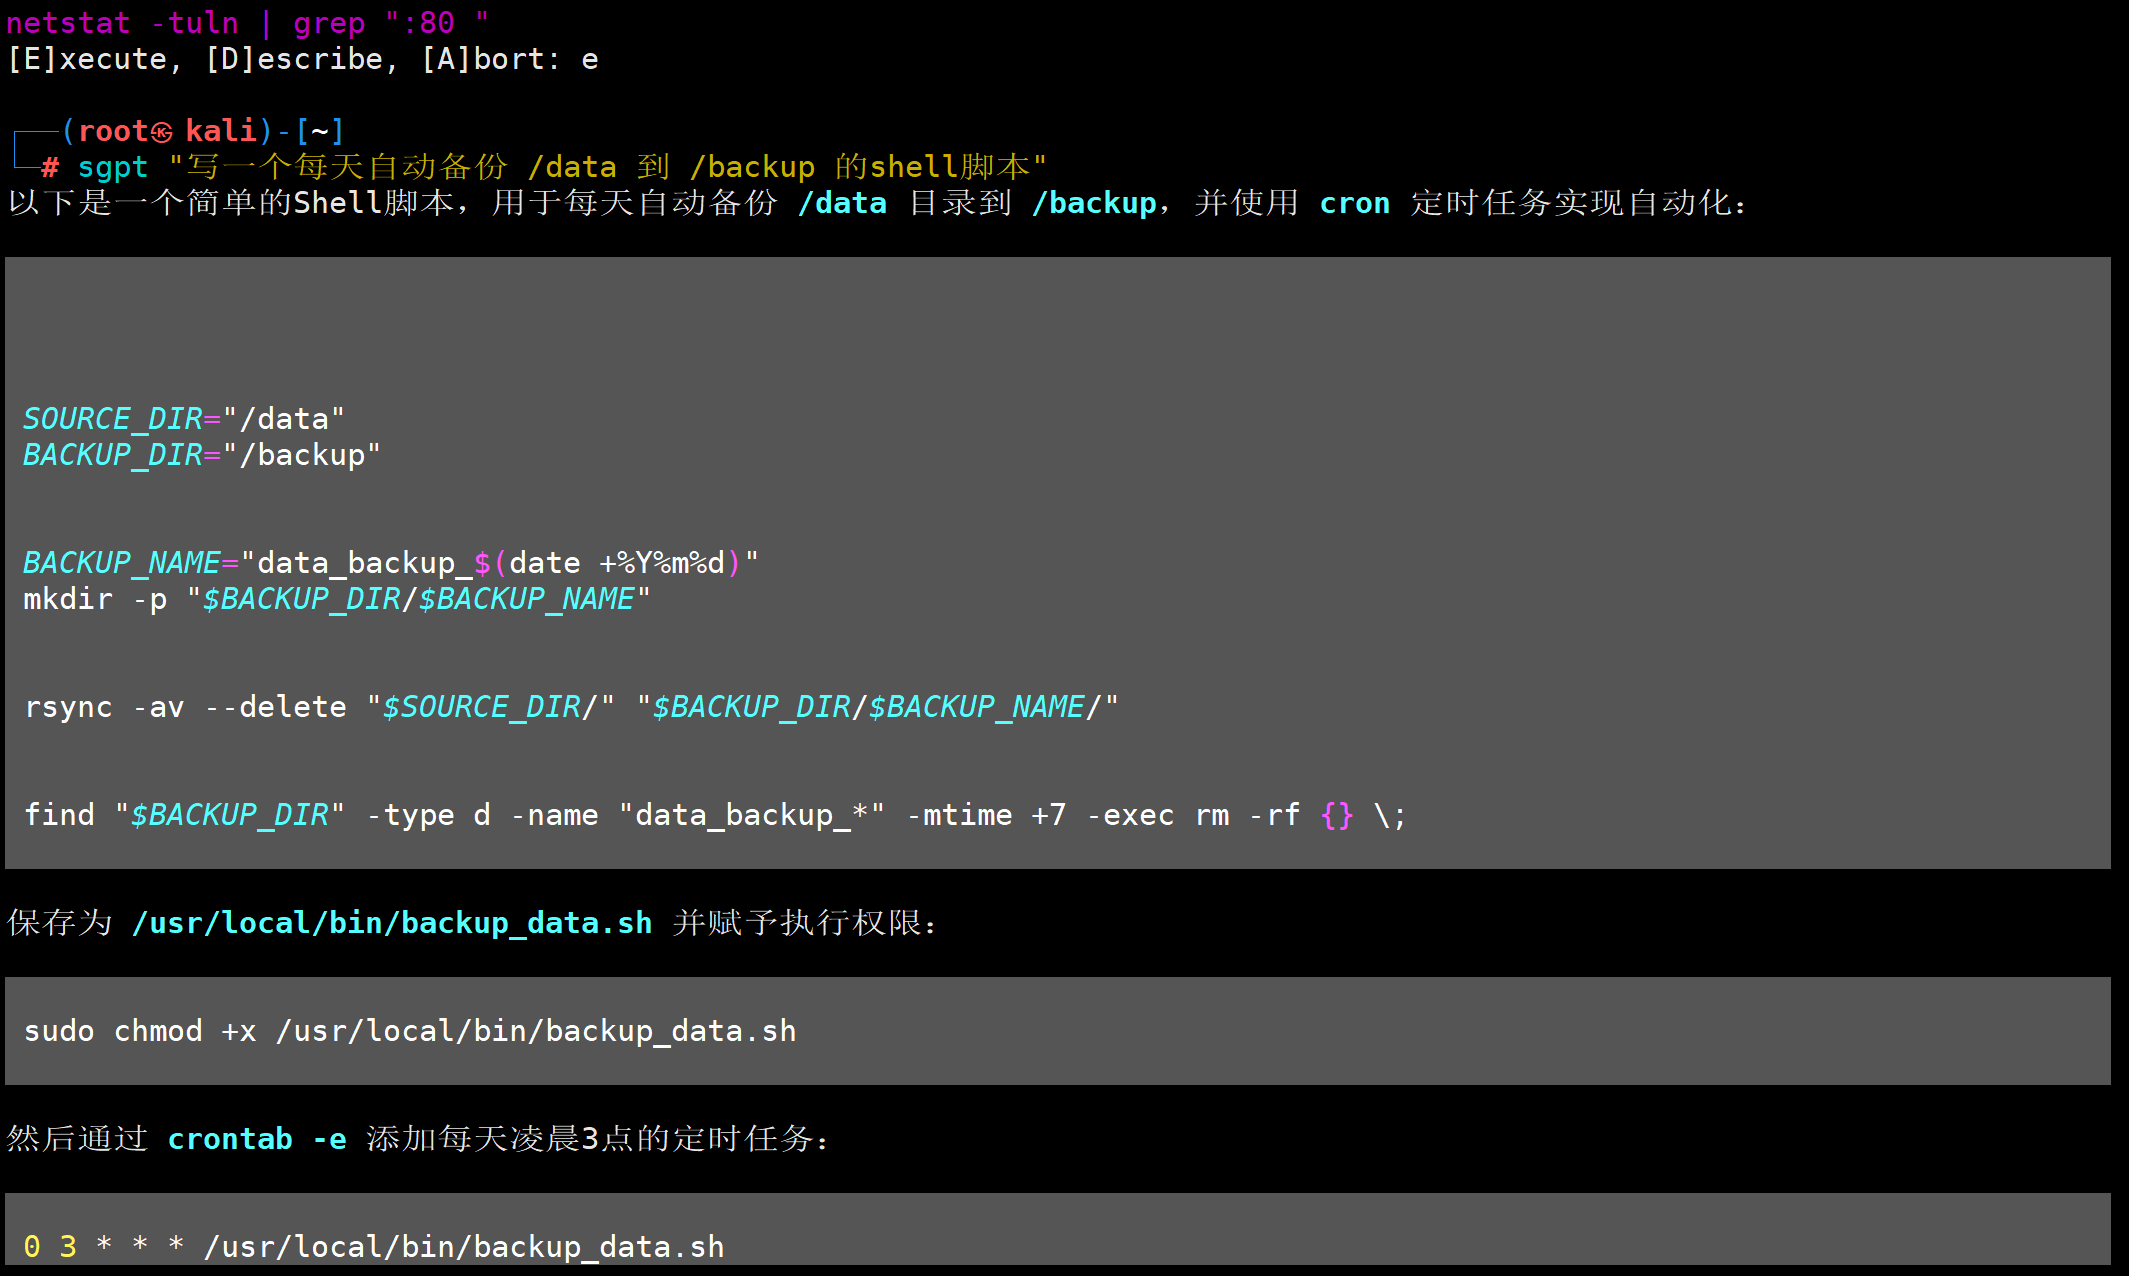Click the Kali skull icon in the prompt
2129x1276 pixels.
[162, 132]
